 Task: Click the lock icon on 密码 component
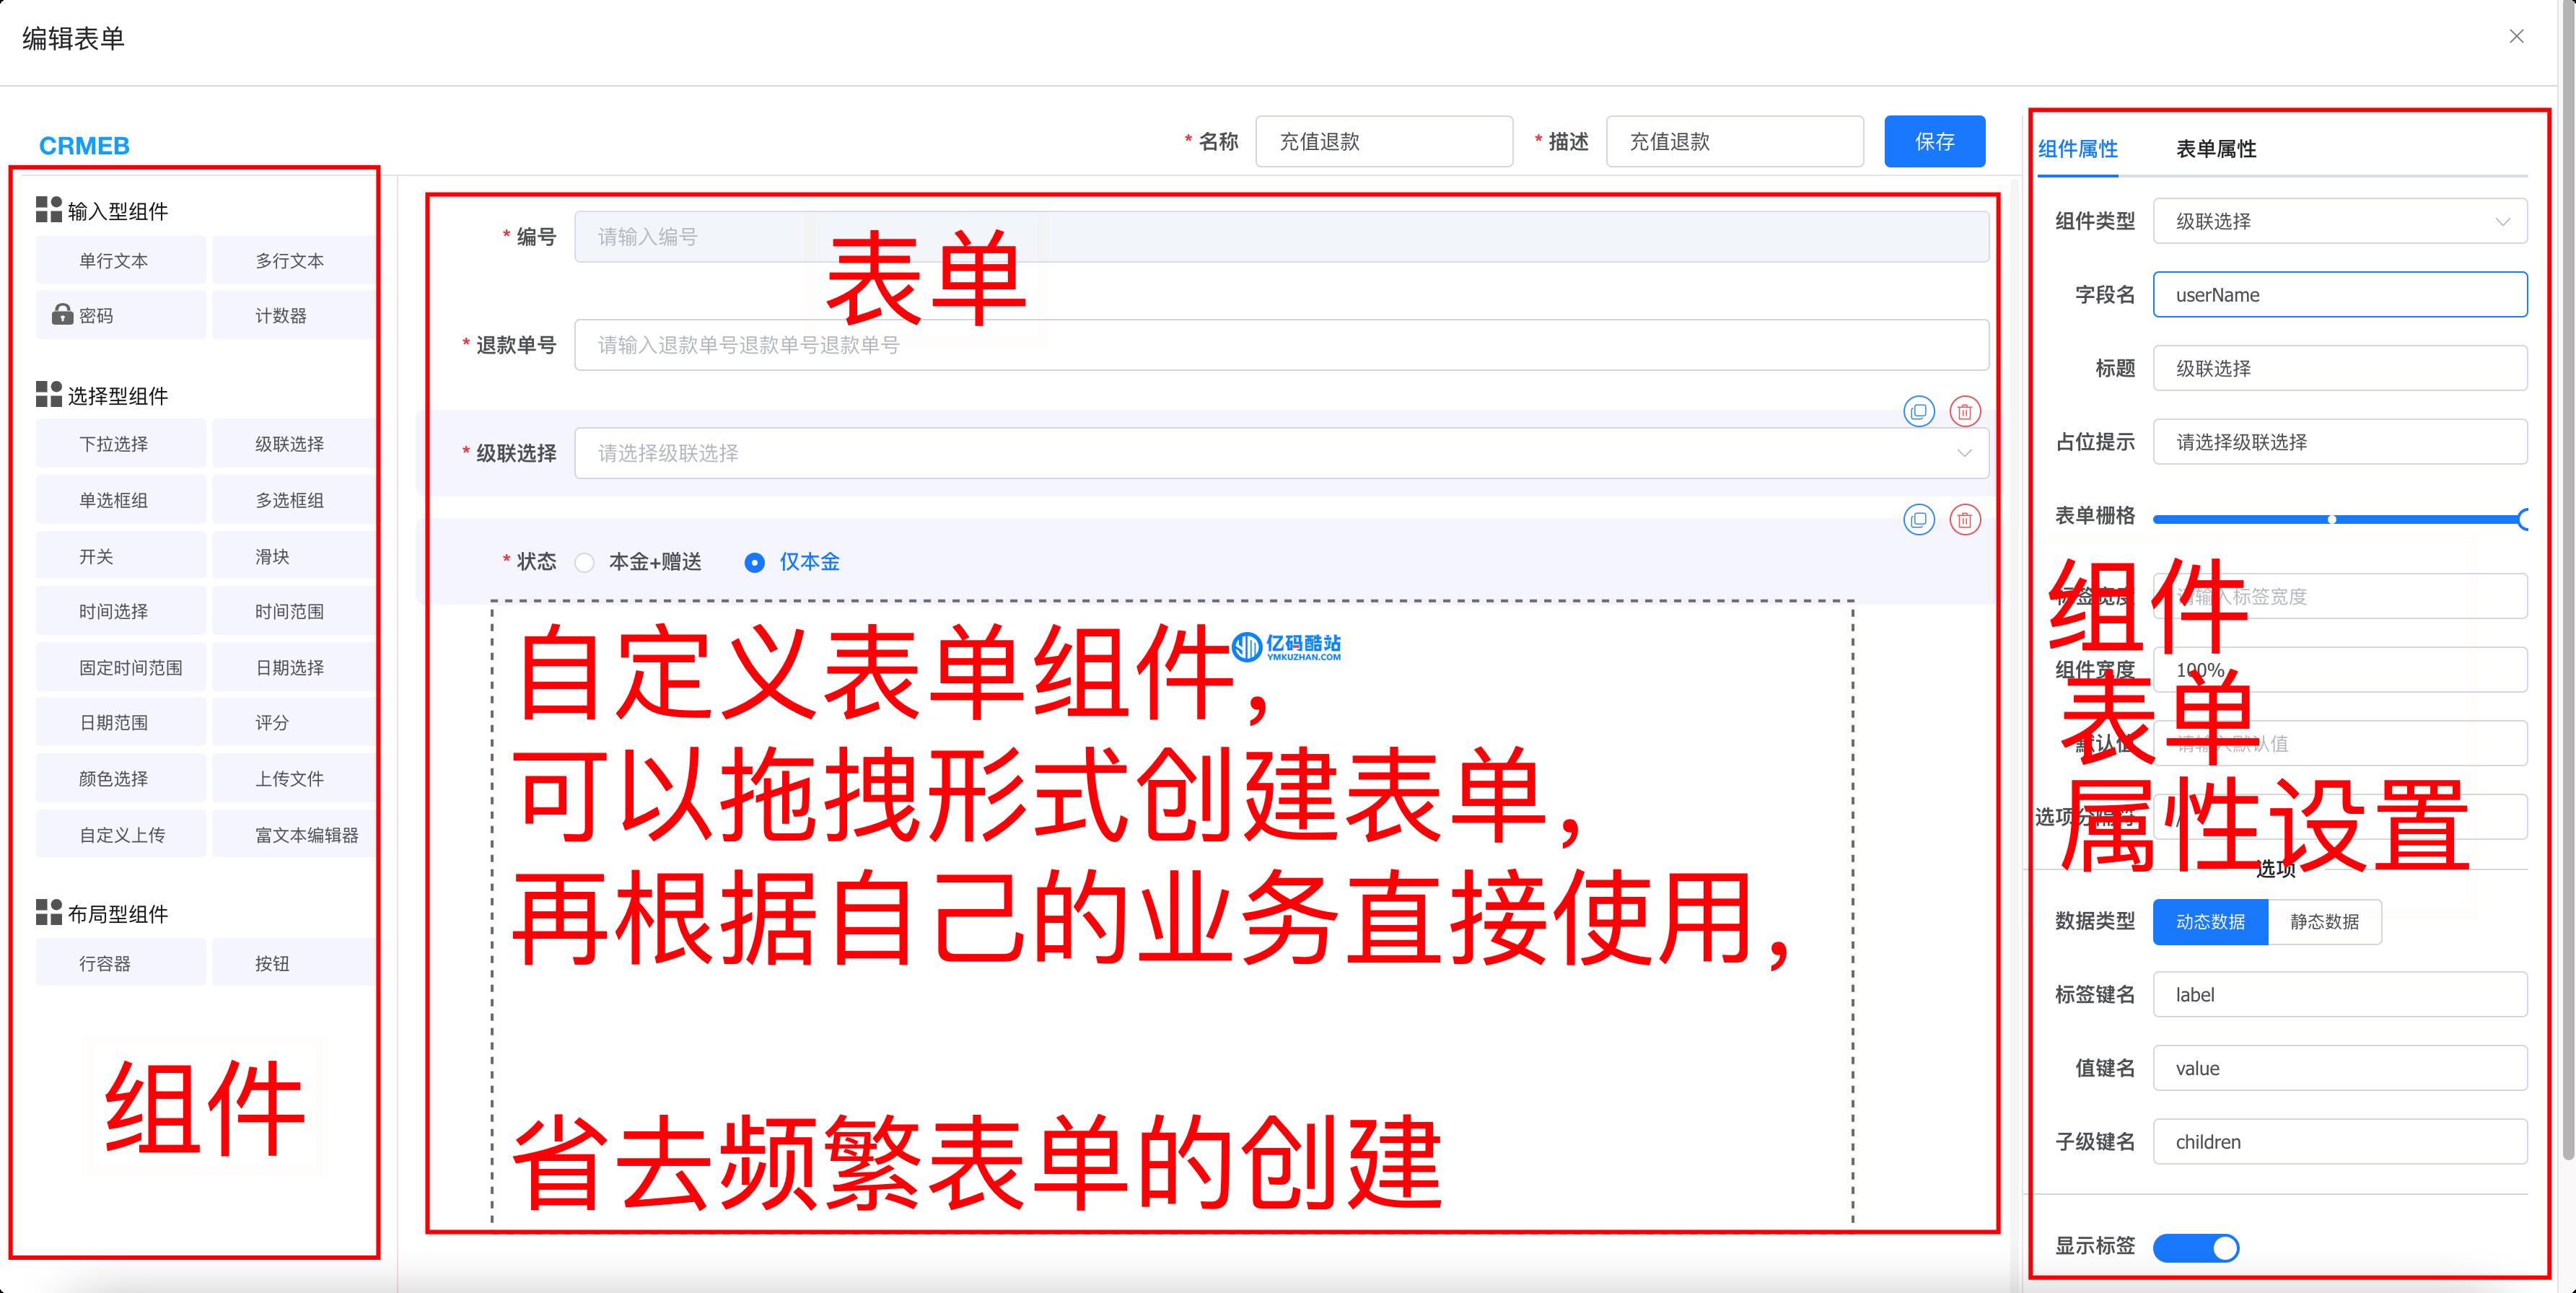(x=62, y=314)
